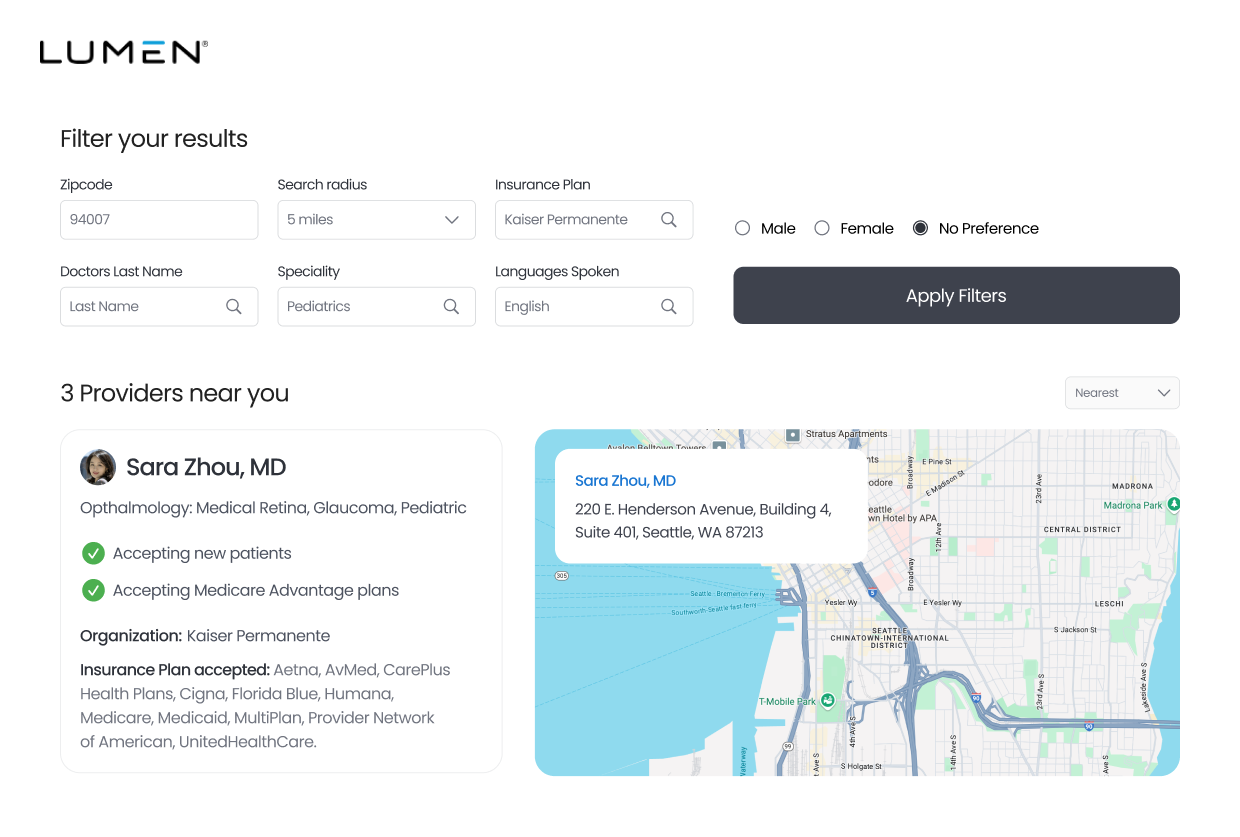Click Stratus Apartments marker on map
The height and width of the screenshot is (837, 1240).
(793, 435)
